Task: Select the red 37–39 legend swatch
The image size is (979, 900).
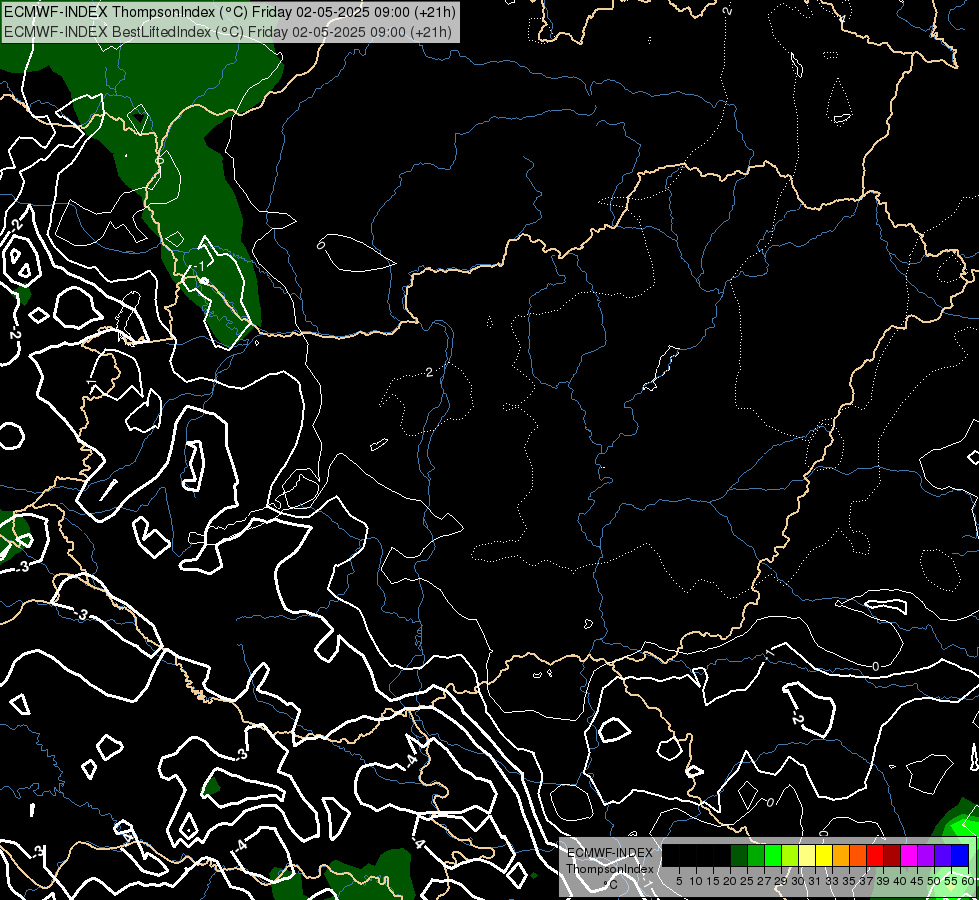Action: click(x=875, y=855)
